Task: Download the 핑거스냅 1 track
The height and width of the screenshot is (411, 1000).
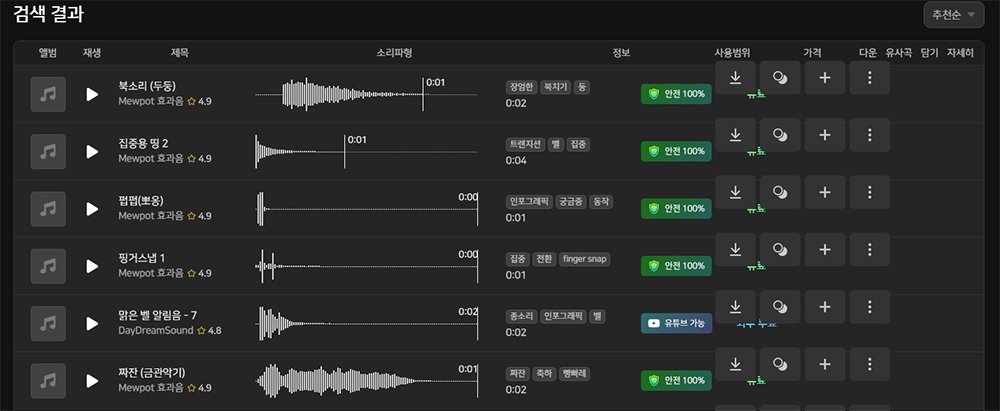Action: click(x=735, y=250)
